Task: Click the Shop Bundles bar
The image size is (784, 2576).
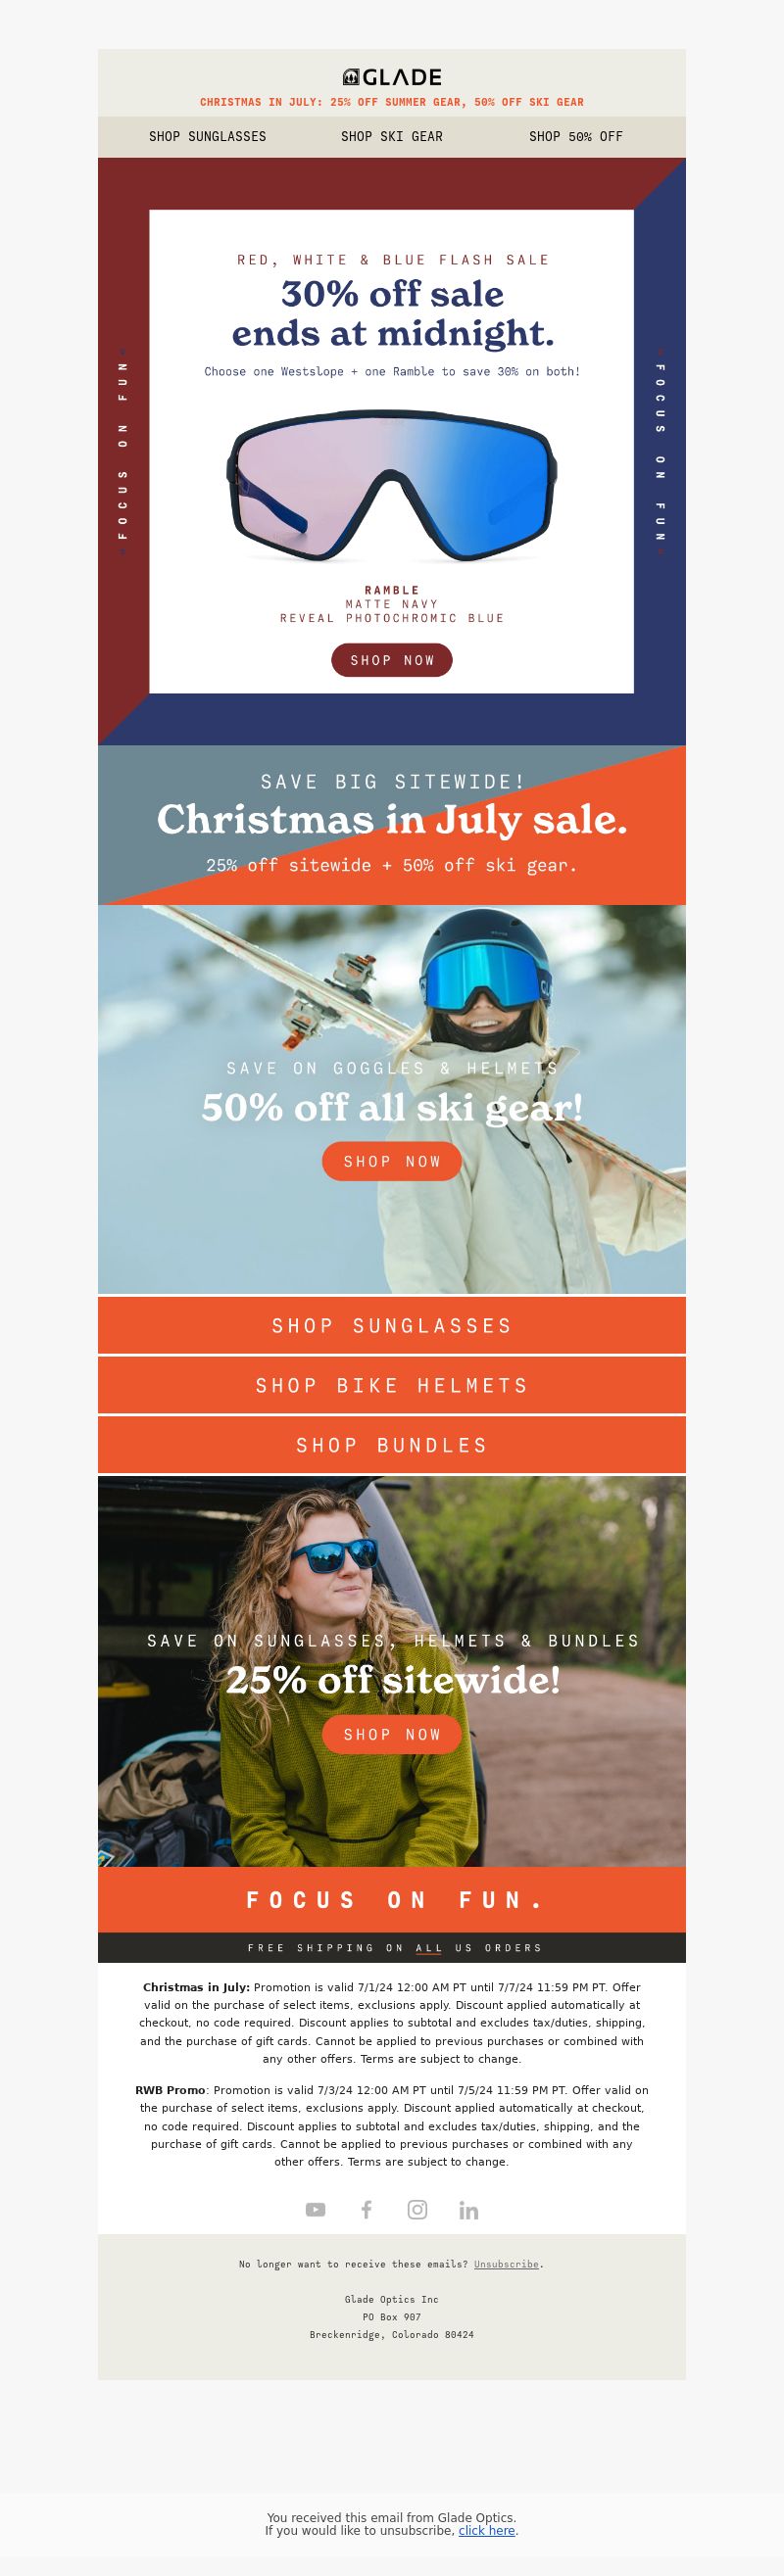Action: 392,1445
